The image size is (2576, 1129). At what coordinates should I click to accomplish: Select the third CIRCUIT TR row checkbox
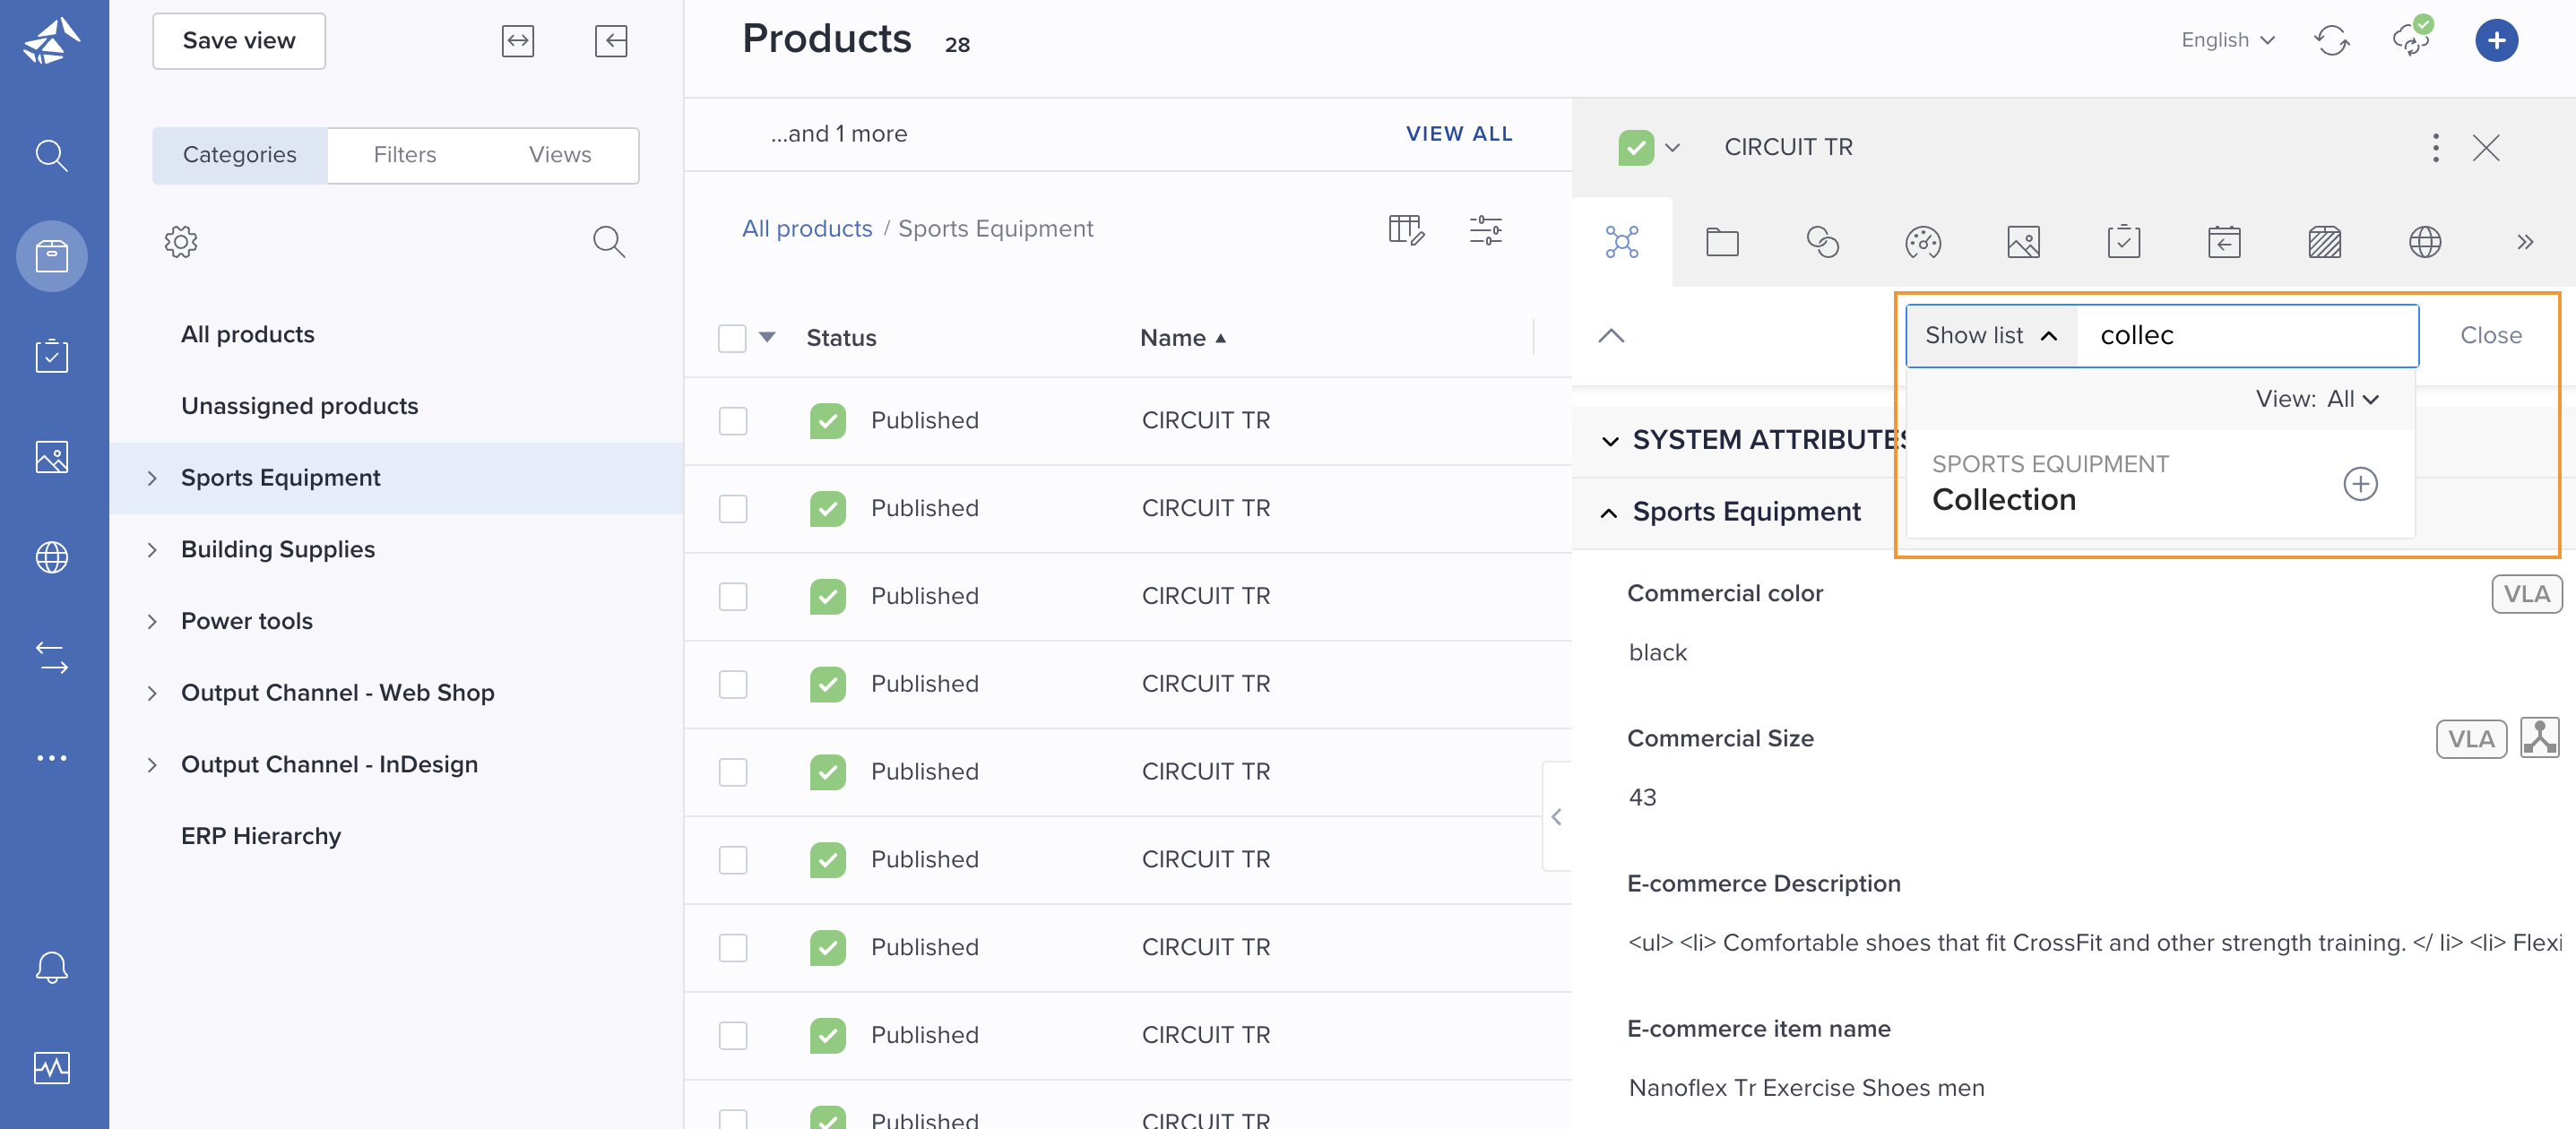pyautogui.click(x=733, y=597)
